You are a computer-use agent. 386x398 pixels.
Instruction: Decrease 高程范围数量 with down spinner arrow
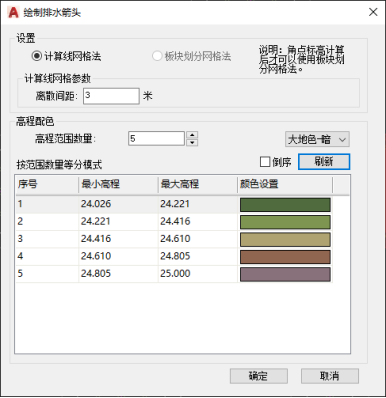click(x=192, y=142)
